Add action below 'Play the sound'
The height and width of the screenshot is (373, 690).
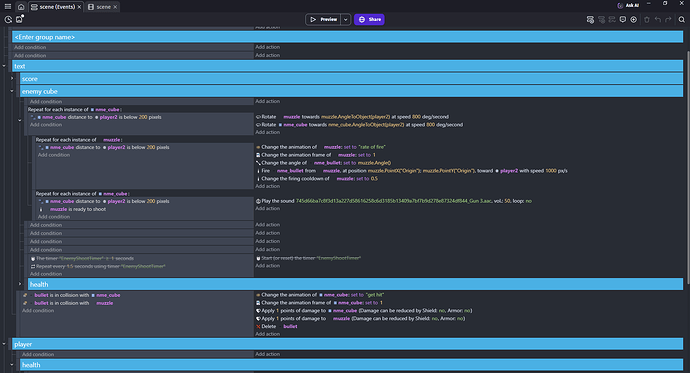(x=268, y=208)
